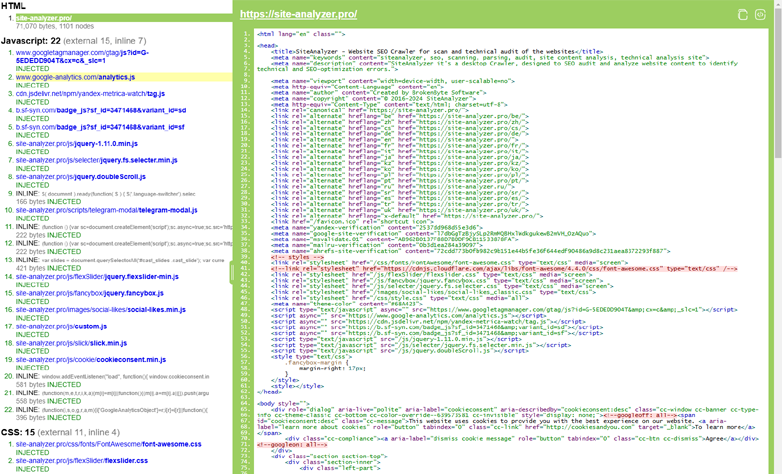Screen dimensions: 782x474
Task: Open jquery-1.11.0.min.js script link
Action: 77,144
